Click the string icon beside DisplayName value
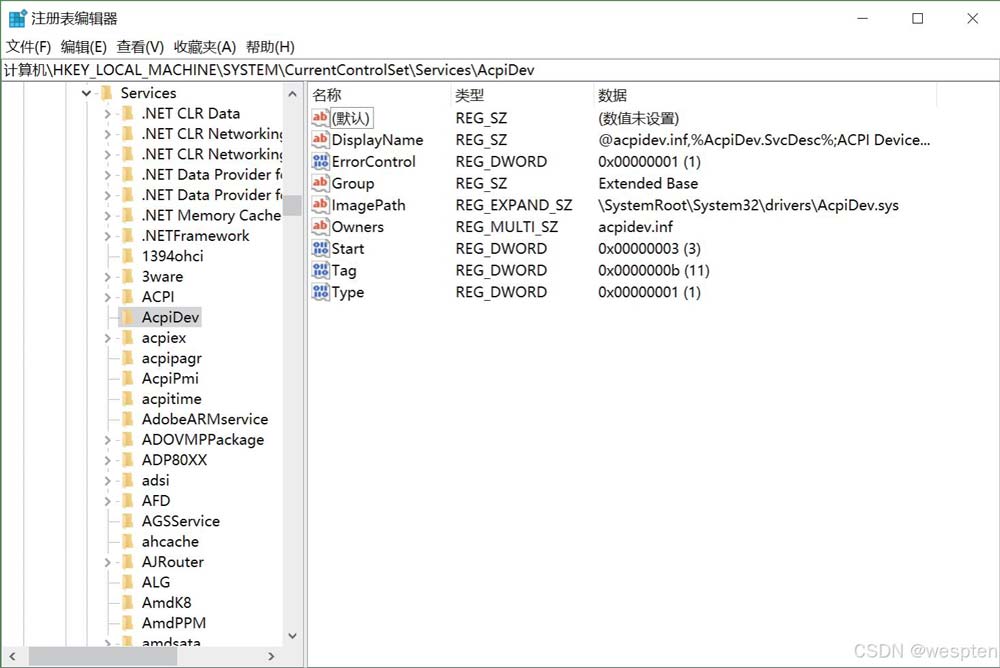This screenshot has width=1000, height=668. (x=320, y=140)
